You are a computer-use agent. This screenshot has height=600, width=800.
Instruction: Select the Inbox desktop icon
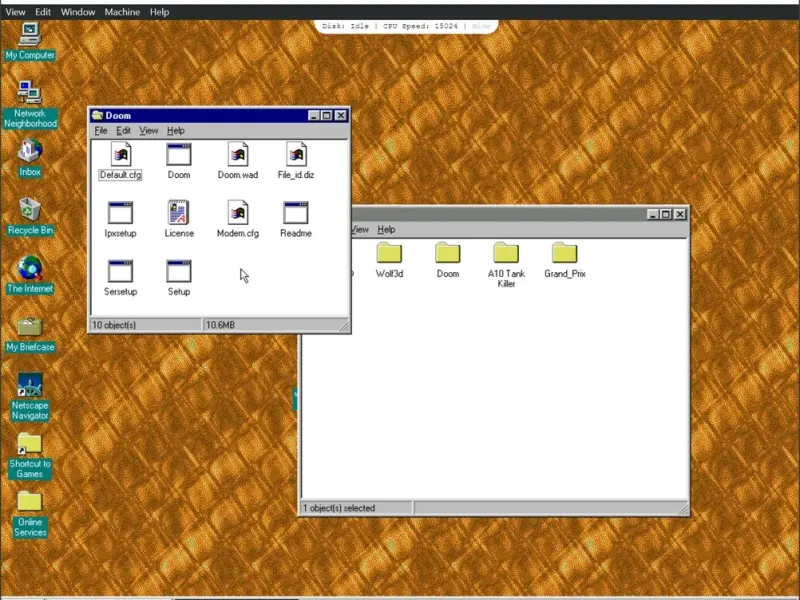30,151
